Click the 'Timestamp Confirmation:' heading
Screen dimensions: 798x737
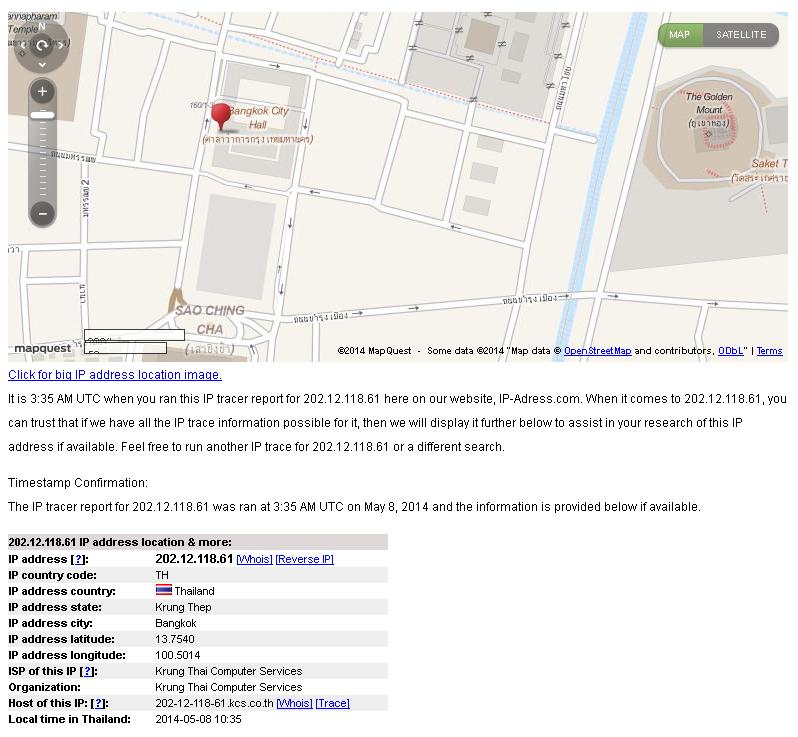click(78, 483)
